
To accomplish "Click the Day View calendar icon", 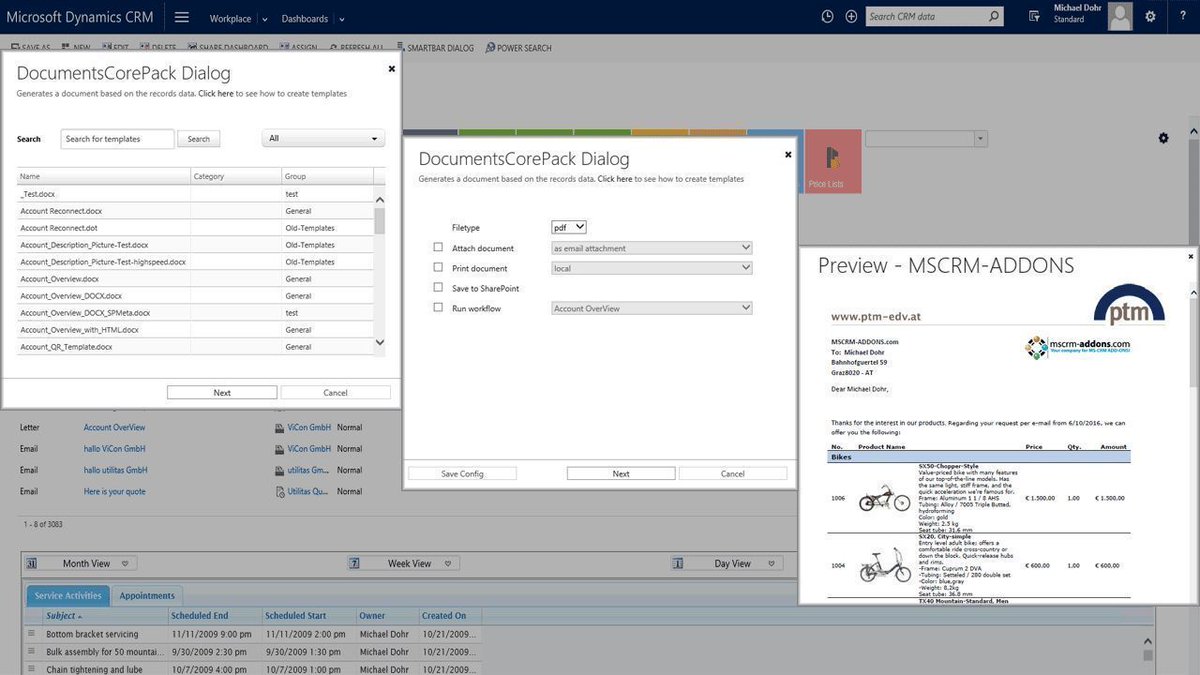I will (x=679, y=563).
